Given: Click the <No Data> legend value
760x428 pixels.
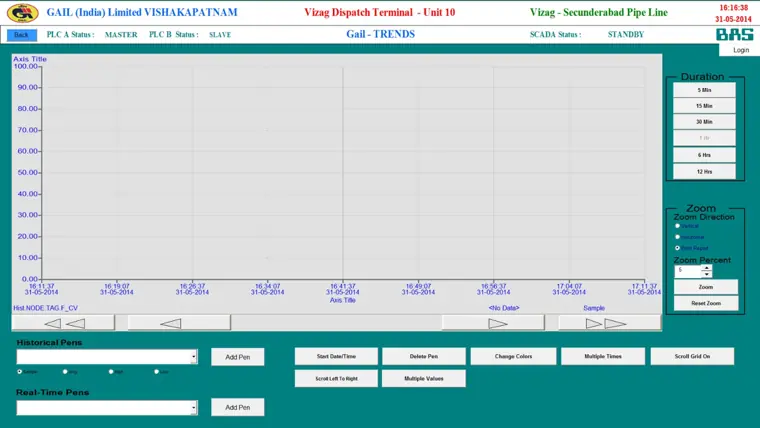Looking at the screenshot, I should coord(504,308).
